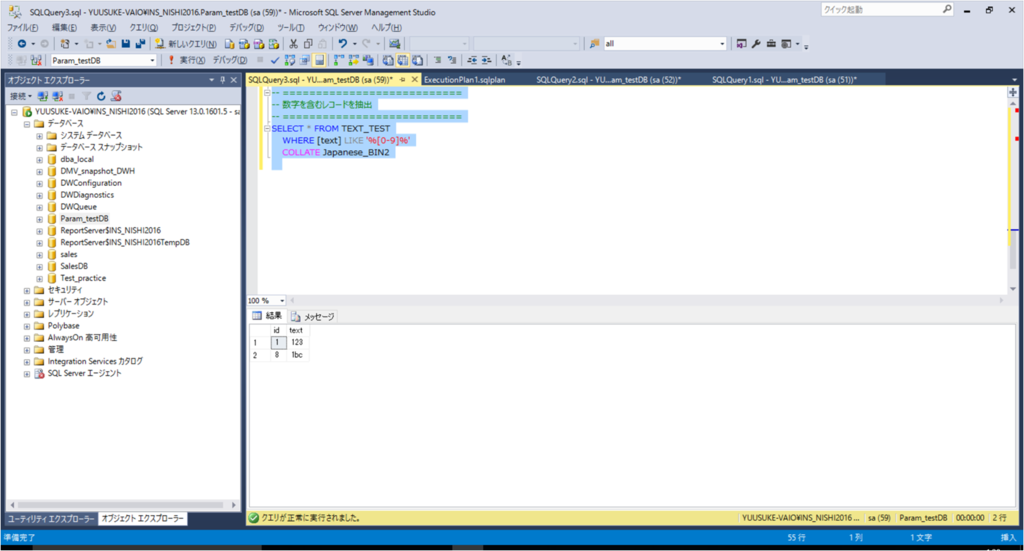Click the back navigation arrow icon
This screenshot has height=551, width=1024.
pos(22,44)
